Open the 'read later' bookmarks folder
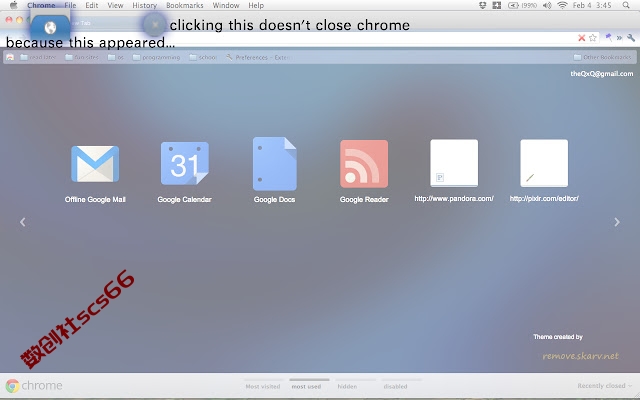The image size is (640, 400). [x=38, y=57]
